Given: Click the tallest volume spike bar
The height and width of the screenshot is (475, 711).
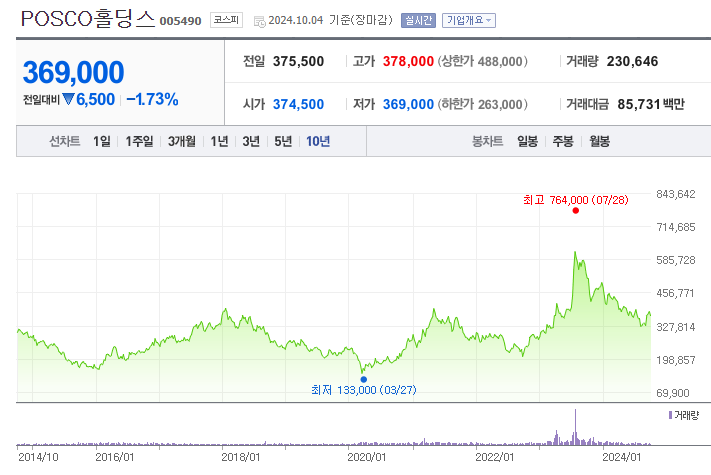Looking at the screenshot, I should tap(575, 427).
